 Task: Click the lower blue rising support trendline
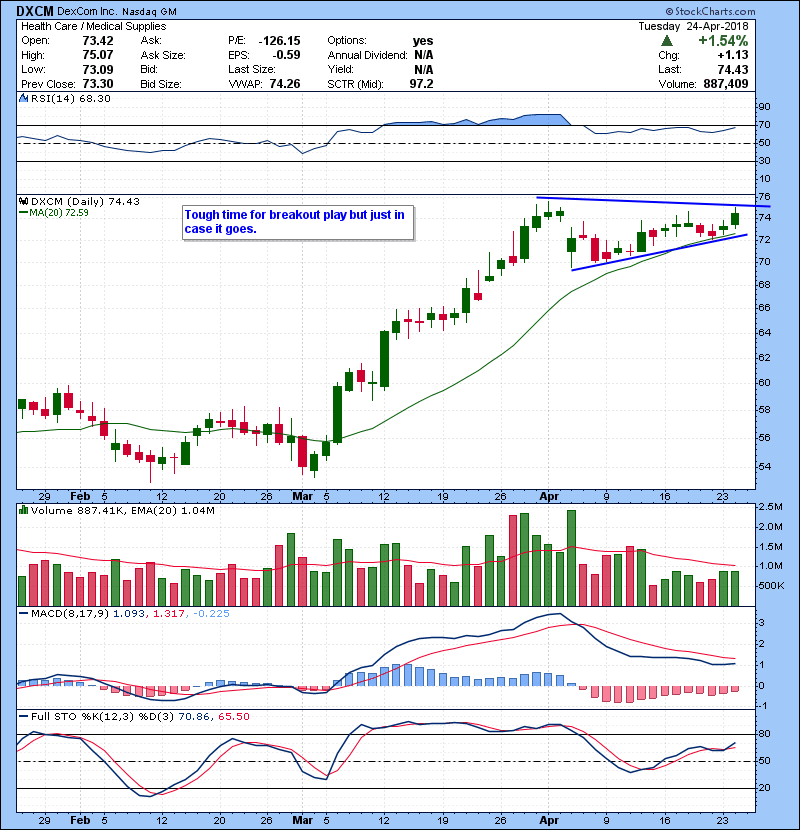(x=660, y=252)
